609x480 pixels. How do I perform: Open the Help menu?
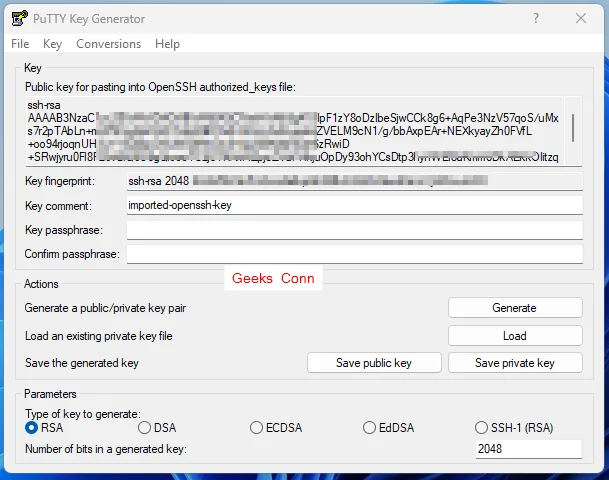(x=167, y=44)
